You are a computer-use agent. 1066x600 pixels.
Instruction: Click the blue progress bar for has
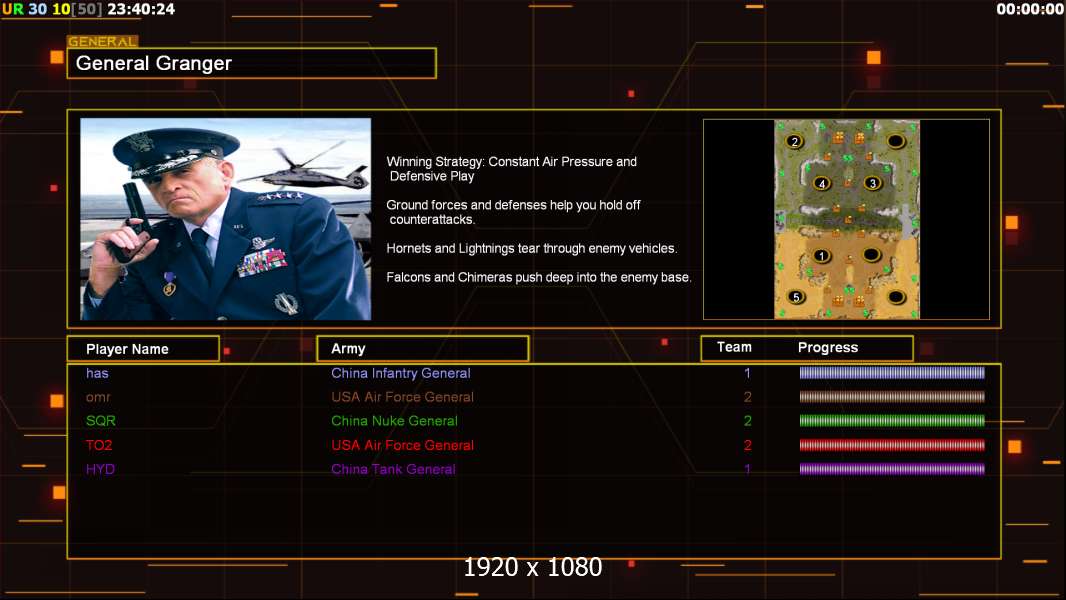pos(892,372)
